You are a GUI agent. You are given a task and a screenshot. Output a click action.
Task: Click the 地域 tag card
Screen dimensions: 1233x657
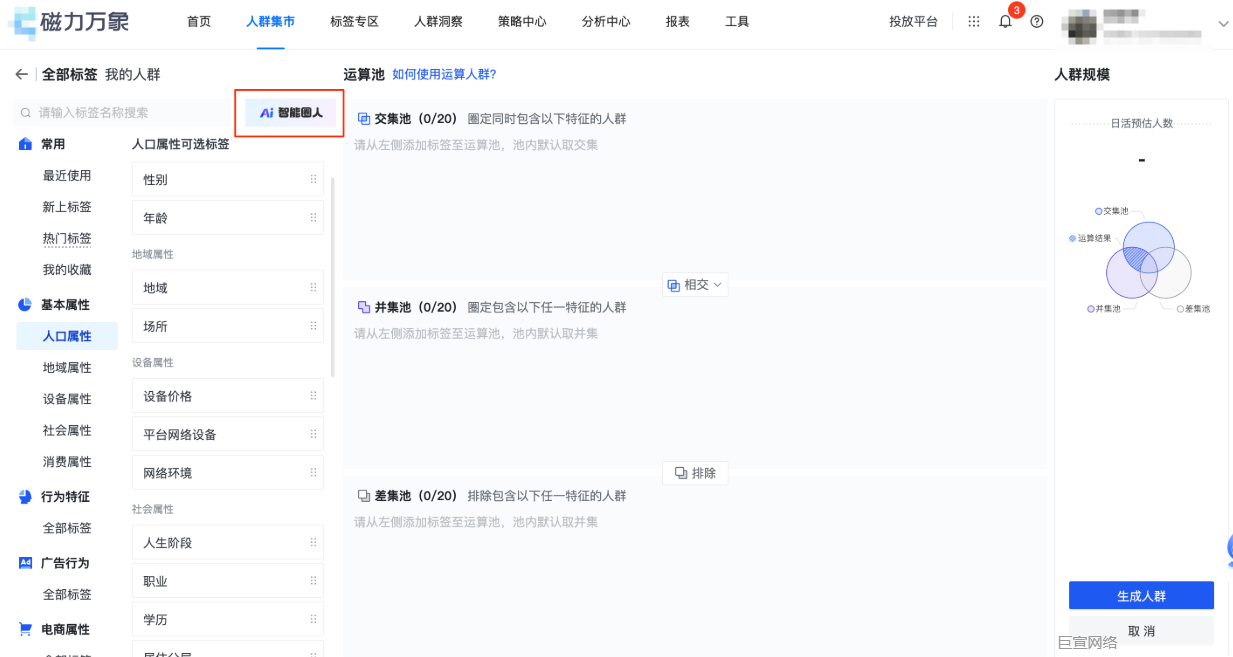pos(228,288)
